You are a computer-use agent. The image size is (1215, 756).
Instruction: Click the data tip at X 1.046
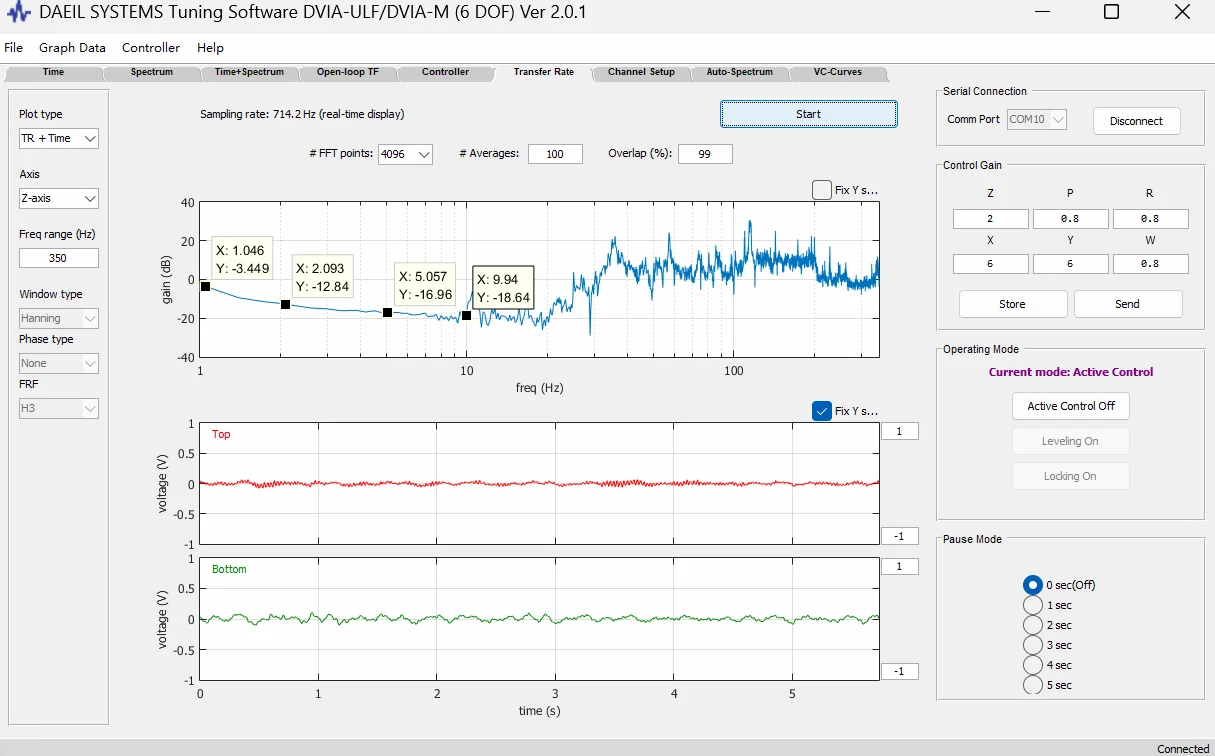[242, 260]
